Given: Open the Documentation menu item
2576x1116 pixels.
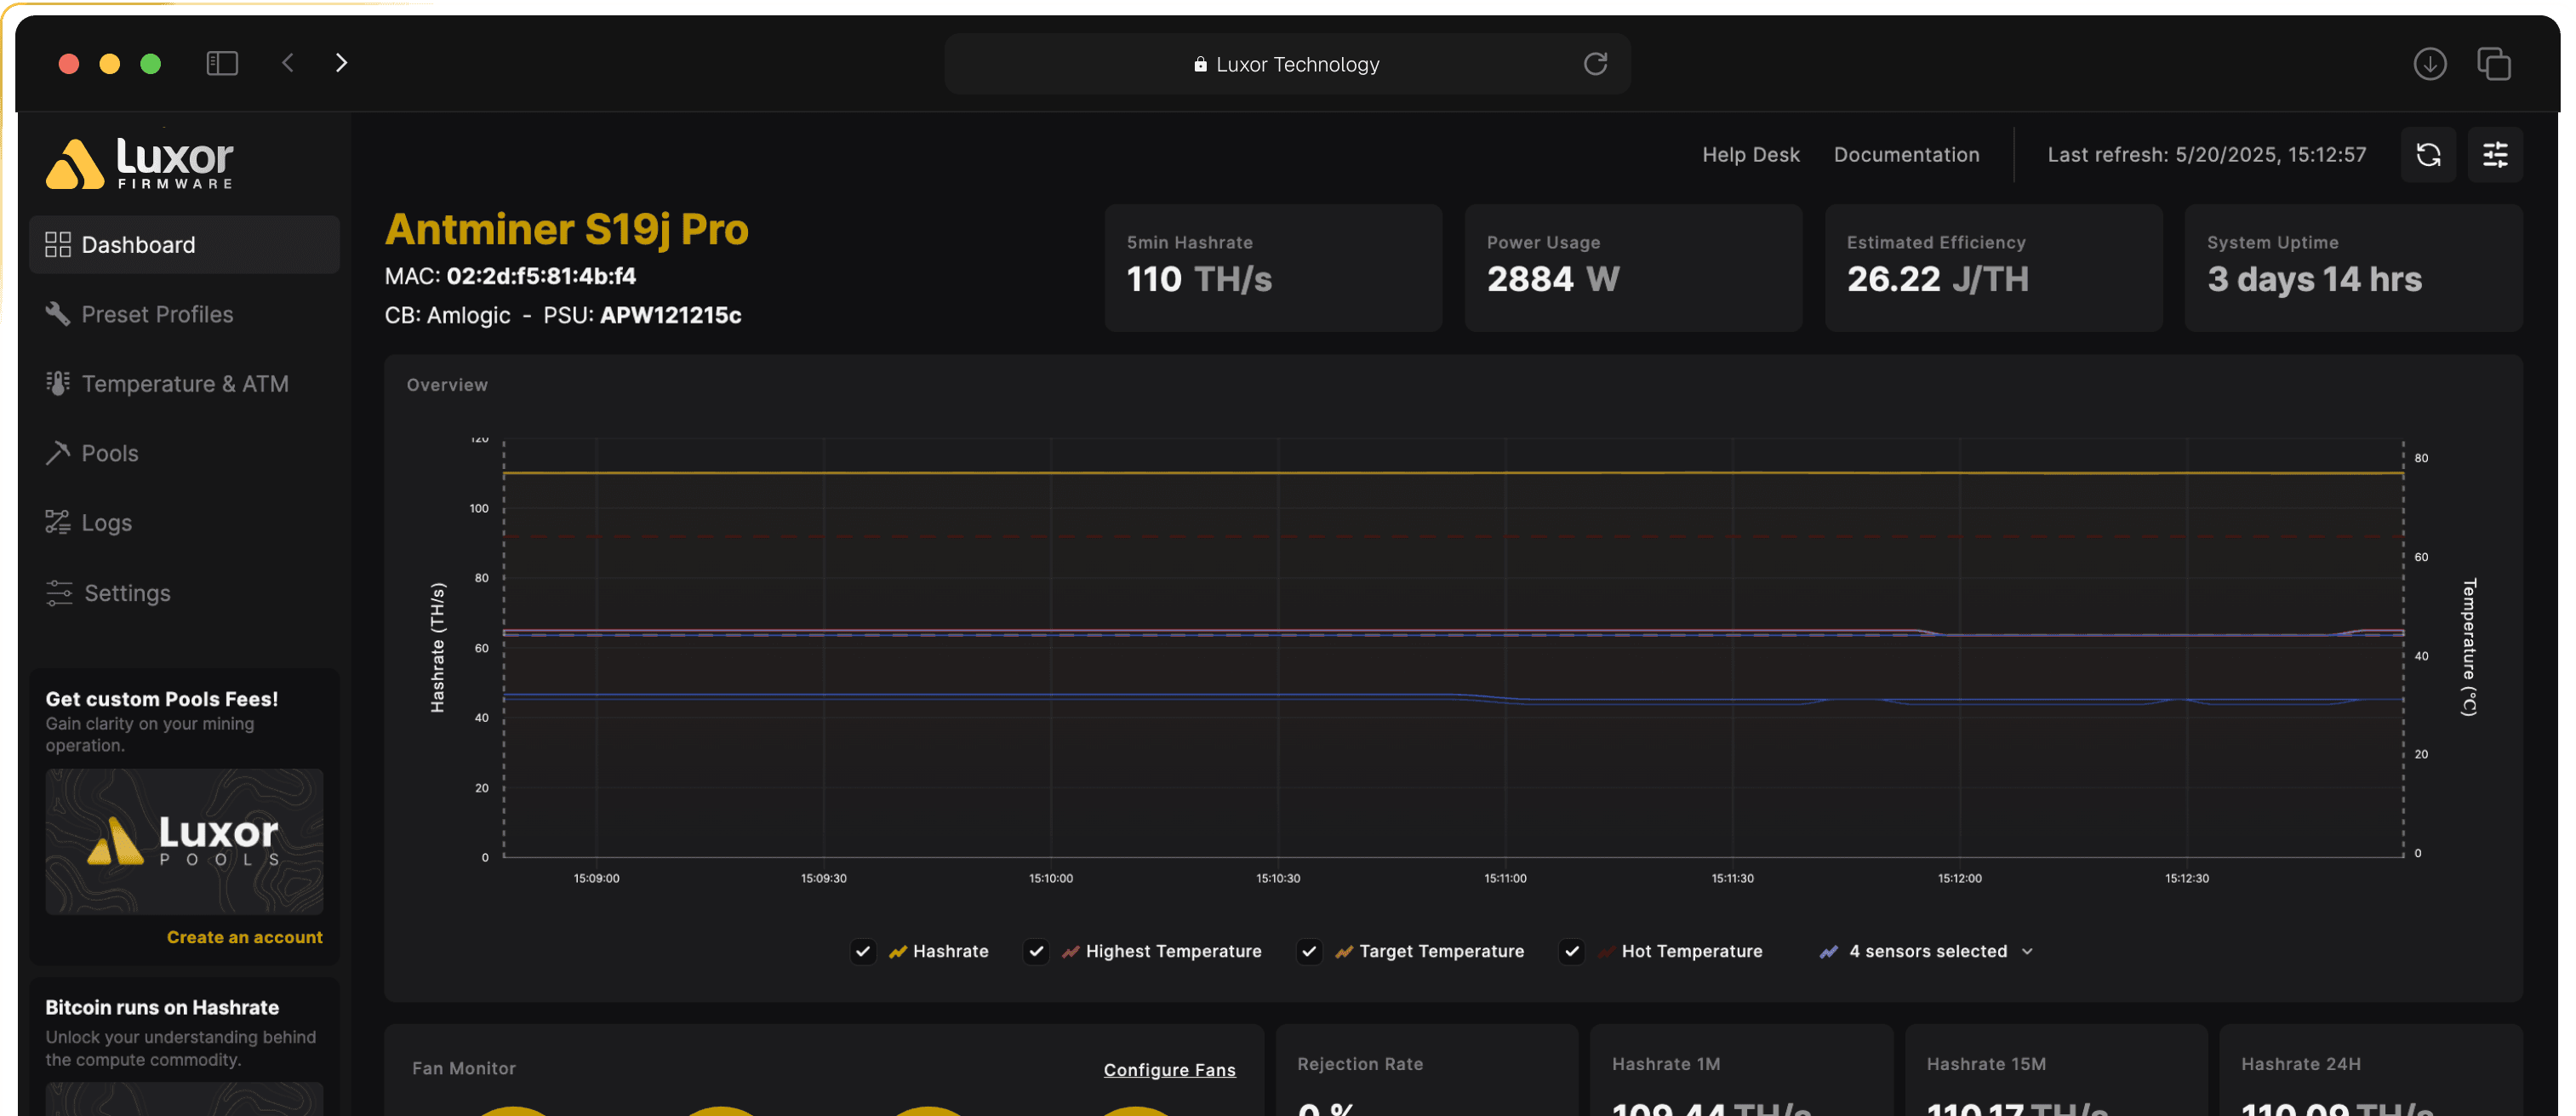Looking at the screenshot, I should 1906,154.
